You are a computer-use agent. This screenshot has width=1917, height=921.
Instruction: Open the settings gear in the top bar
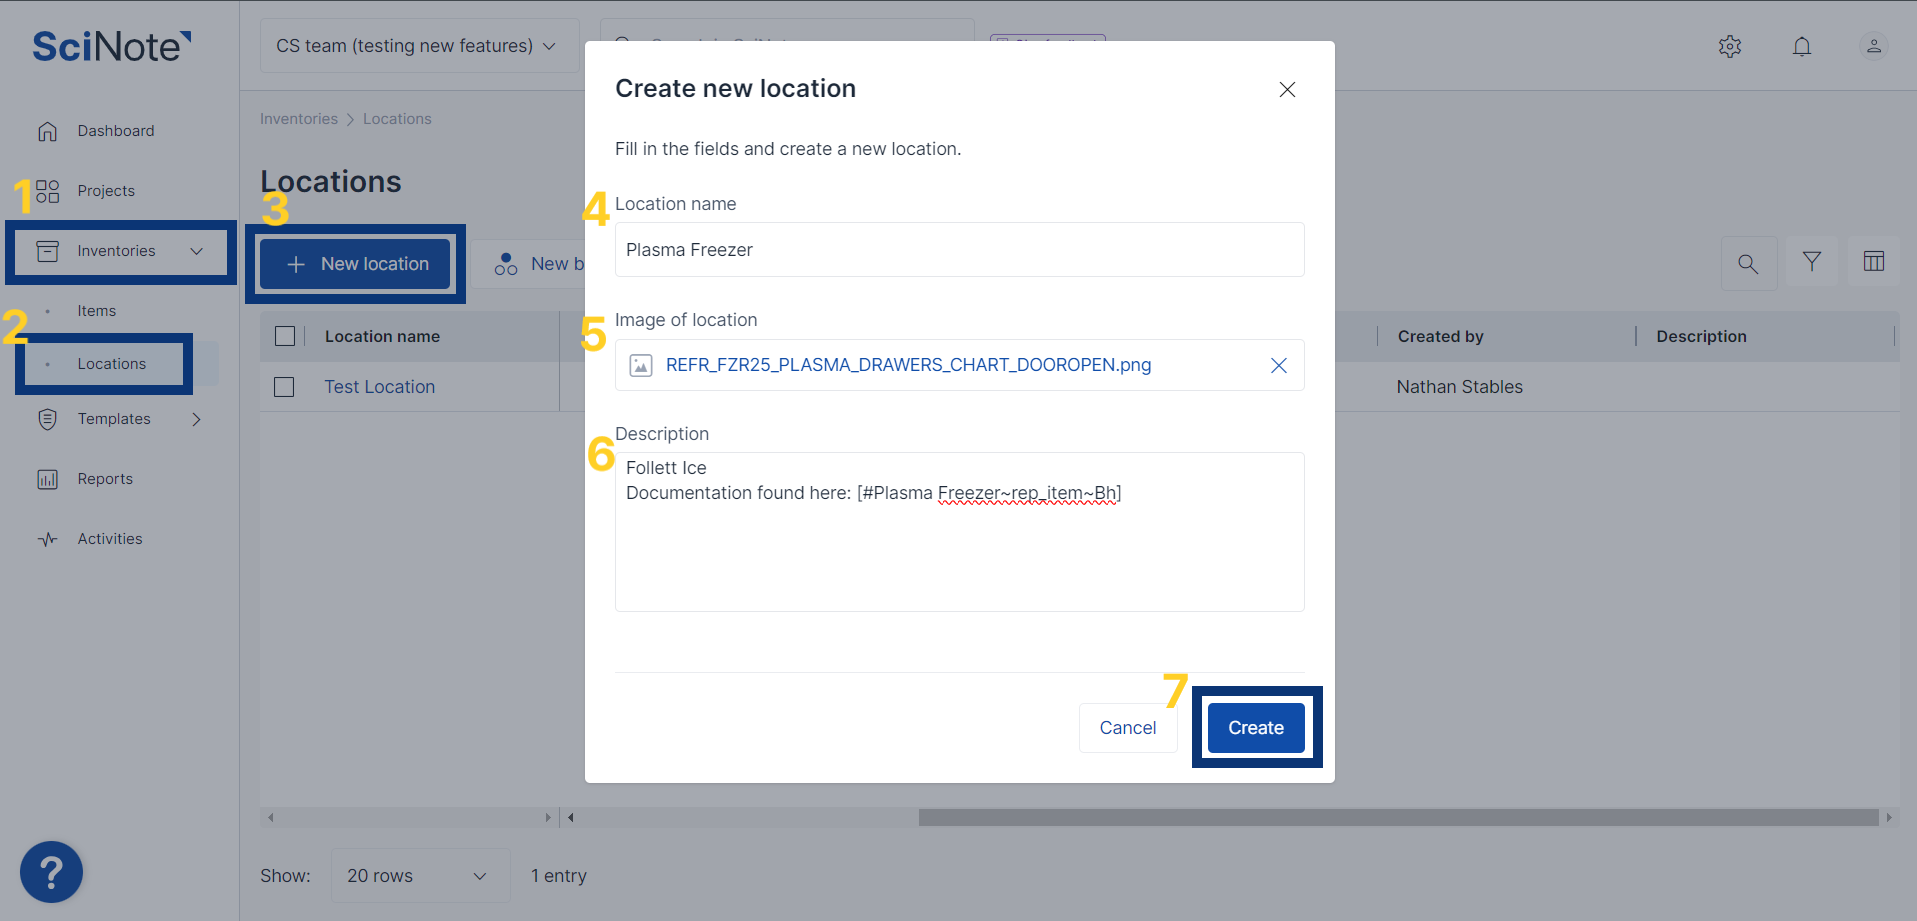pyautogui.click(x=1731, y=46)
